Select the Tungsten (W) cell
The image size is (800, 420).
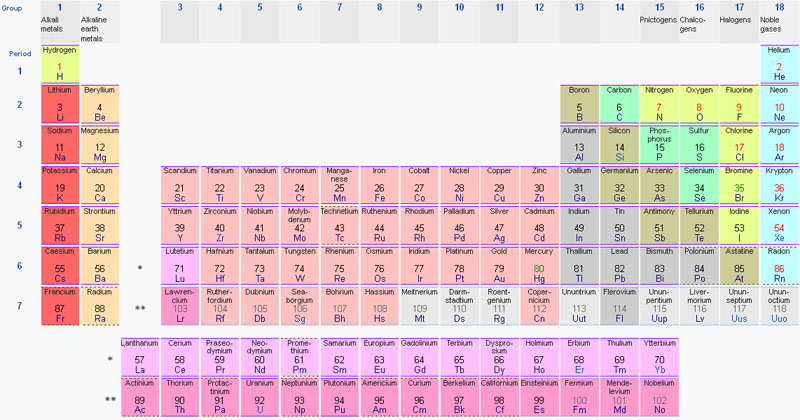point(299,265)
